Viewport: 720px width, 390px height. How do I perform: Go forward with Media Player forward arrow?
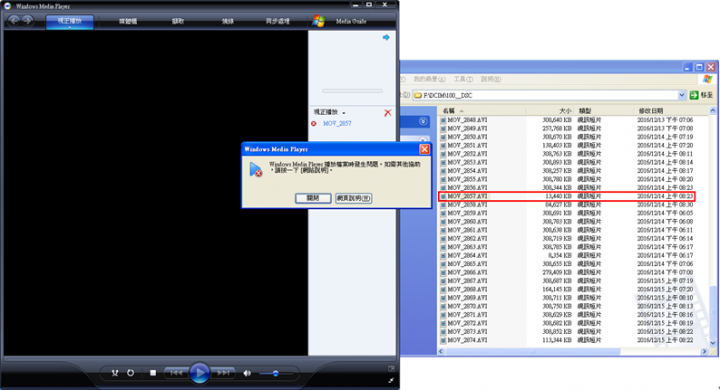(x=28, y=20)
